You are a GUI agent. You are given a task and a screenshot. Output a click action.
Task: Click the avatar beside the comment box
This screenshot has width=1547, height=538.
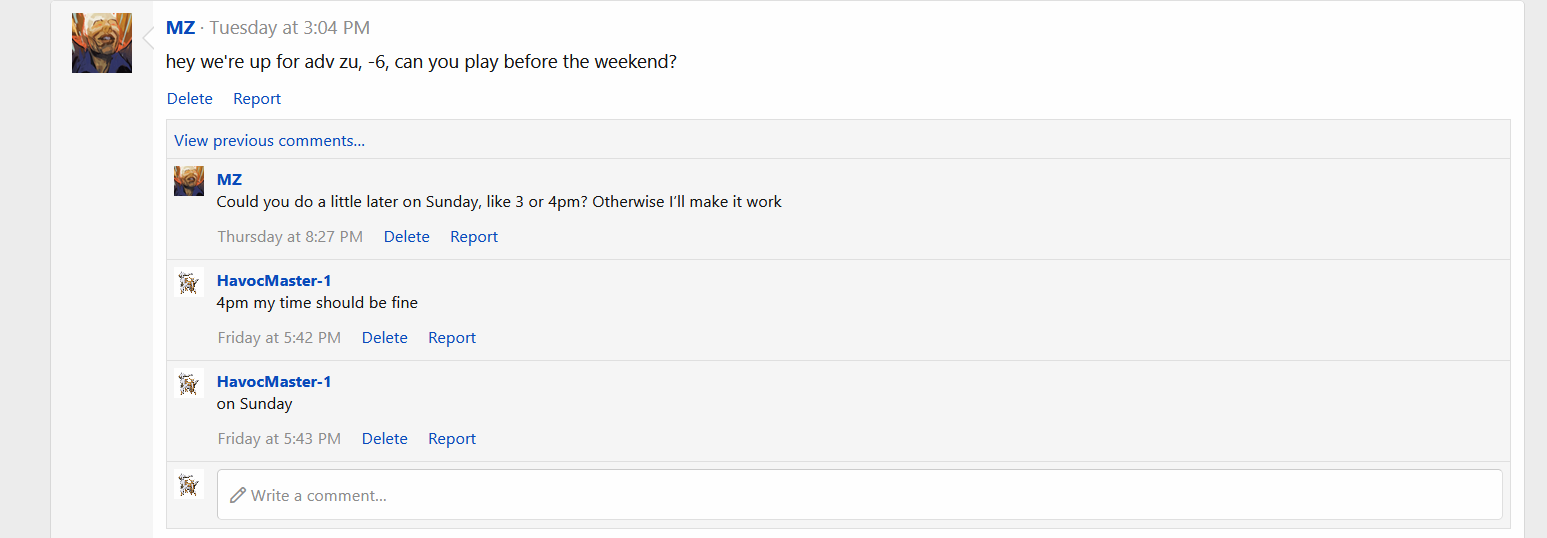[189, 484]
